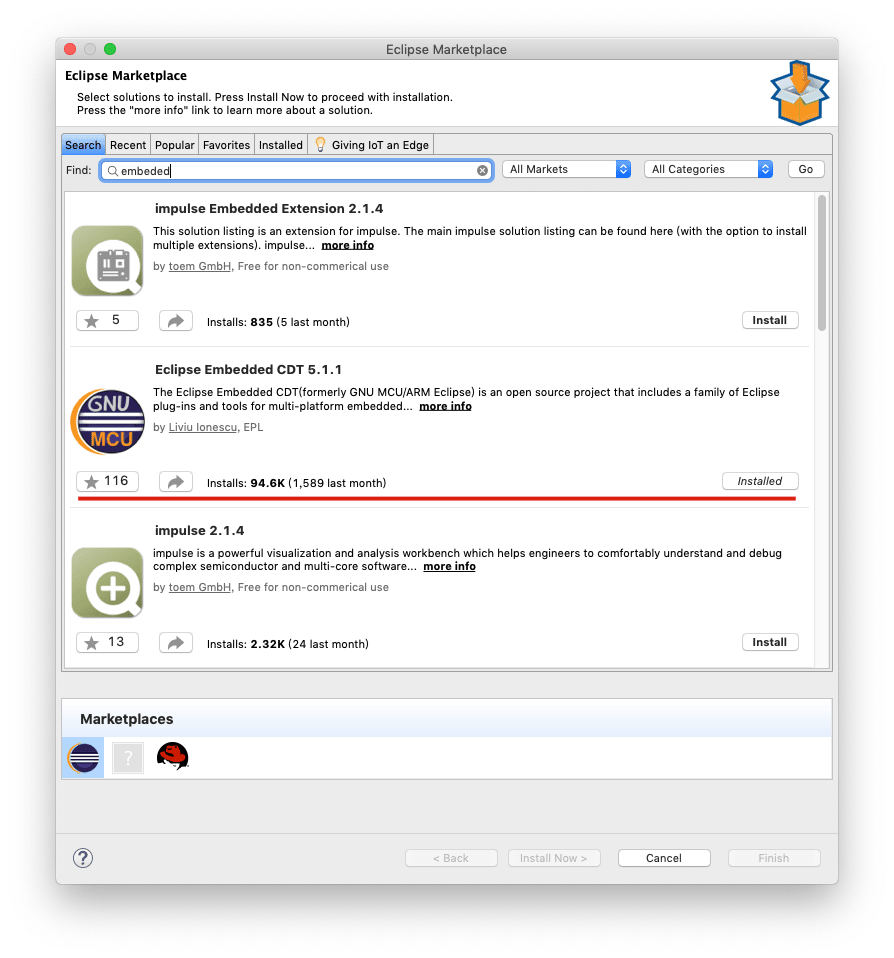Share Eclipse Embedded CDT with arrow icon
This screenshot has width=894, height=958.
point(176,481)
